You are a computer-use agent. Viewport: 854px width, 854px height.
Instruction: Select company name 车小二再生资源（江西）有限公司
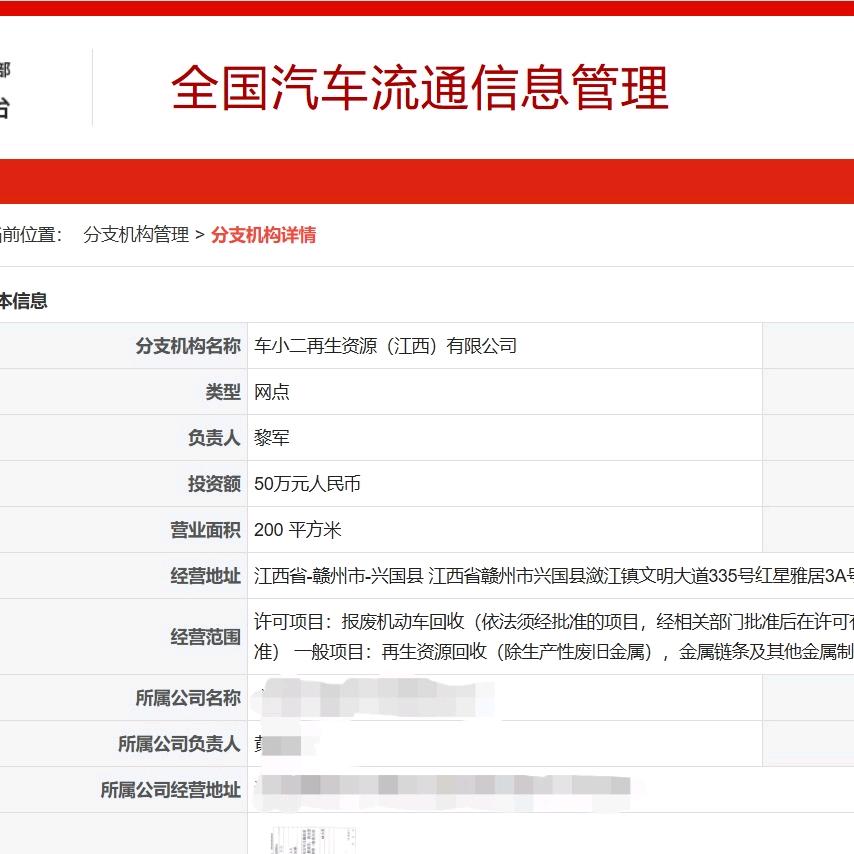coord(385,346)
